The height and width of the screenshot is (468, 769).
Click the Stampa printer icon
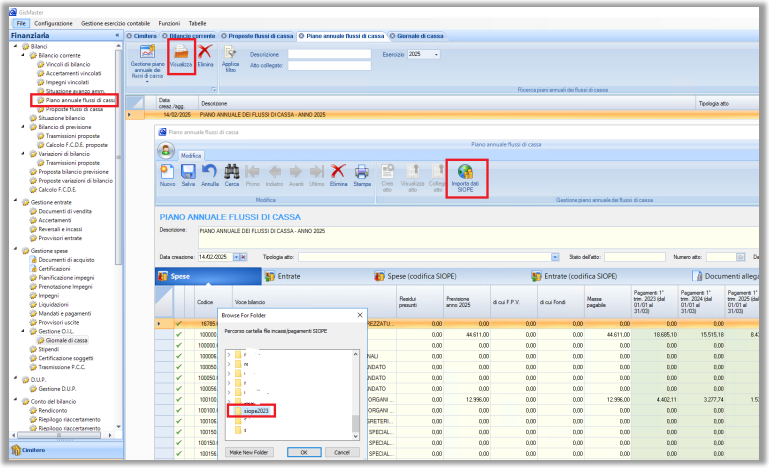[x=361, y=178]
